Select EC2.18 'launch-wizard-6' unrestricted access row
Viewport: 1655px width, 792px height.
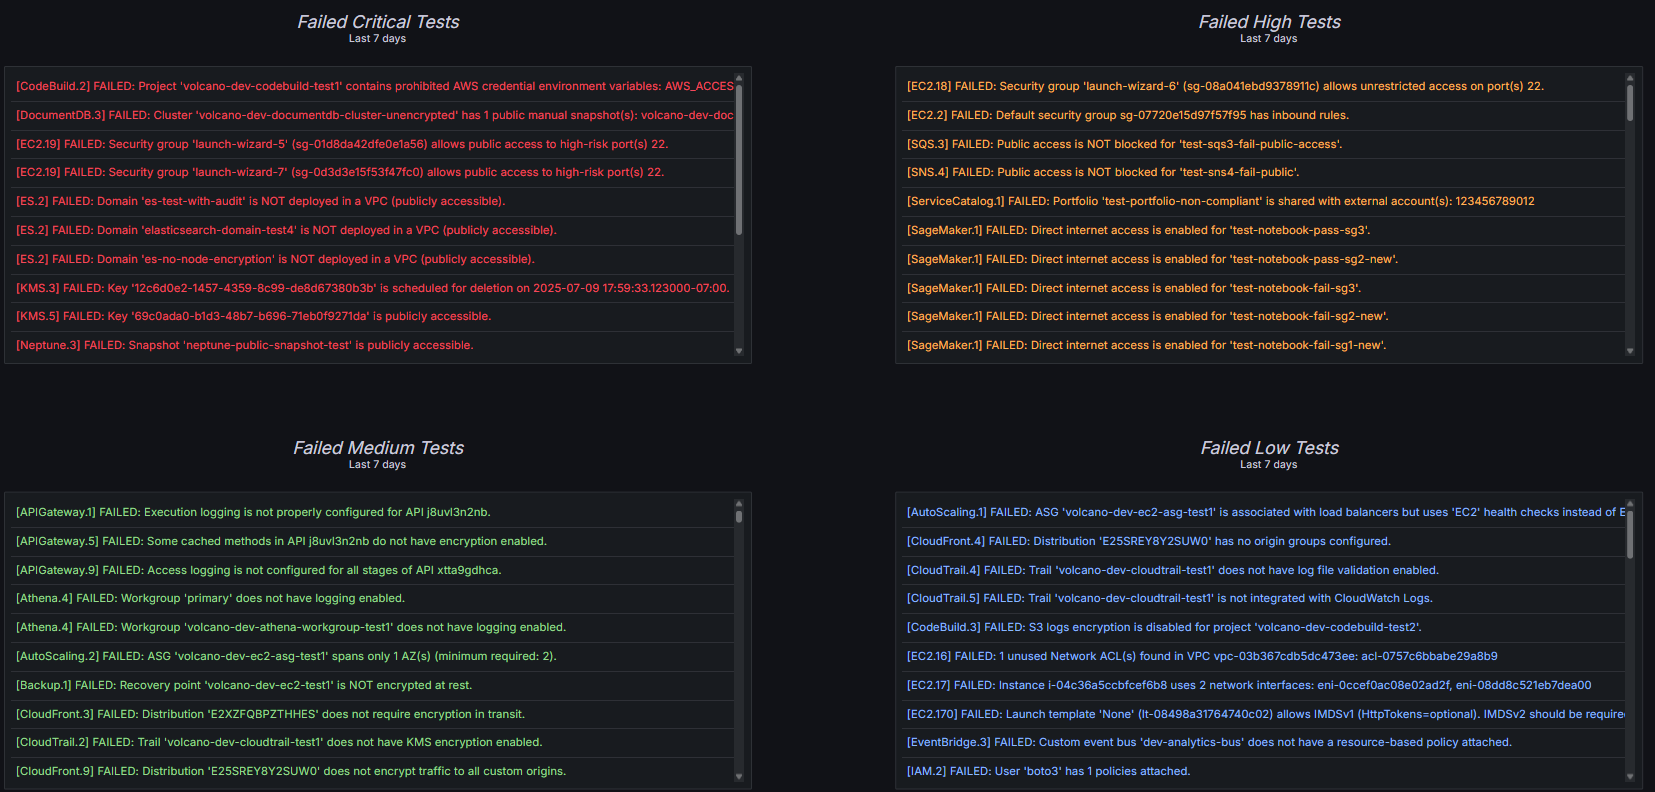[x=1261, y=87]
